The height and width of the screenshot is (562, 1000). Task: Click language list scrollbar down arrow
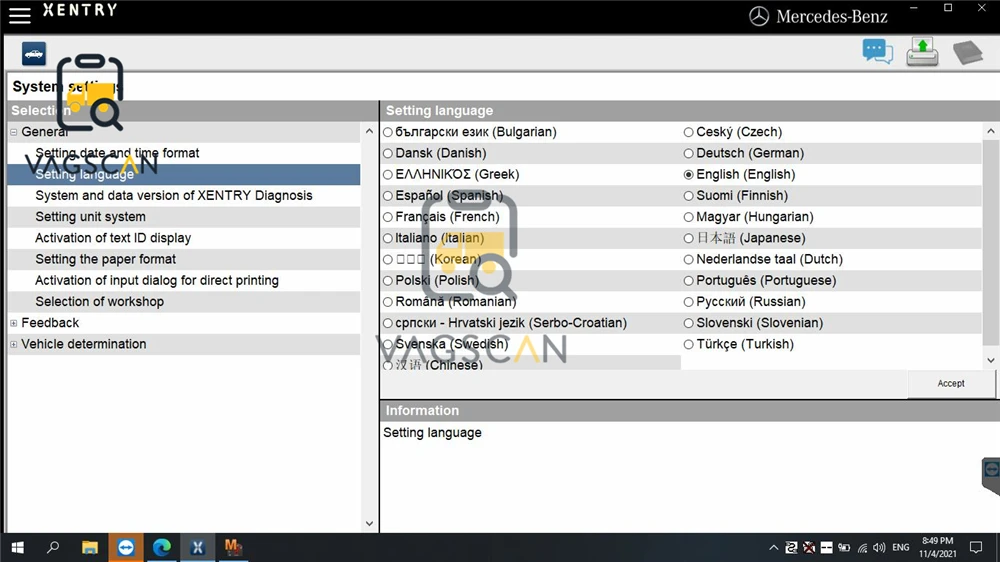click(990, 360)
